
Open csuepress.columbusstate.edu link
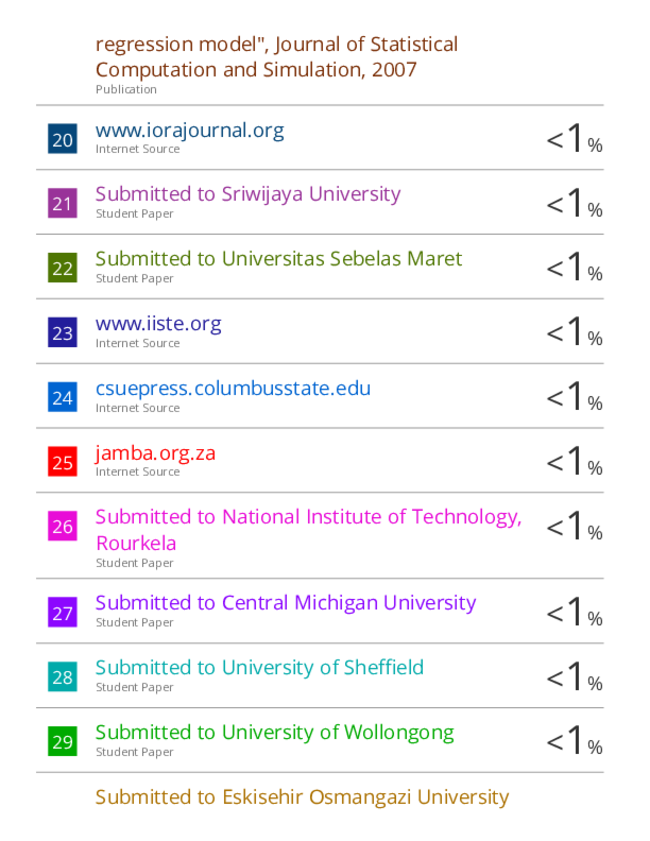[233, 389]
